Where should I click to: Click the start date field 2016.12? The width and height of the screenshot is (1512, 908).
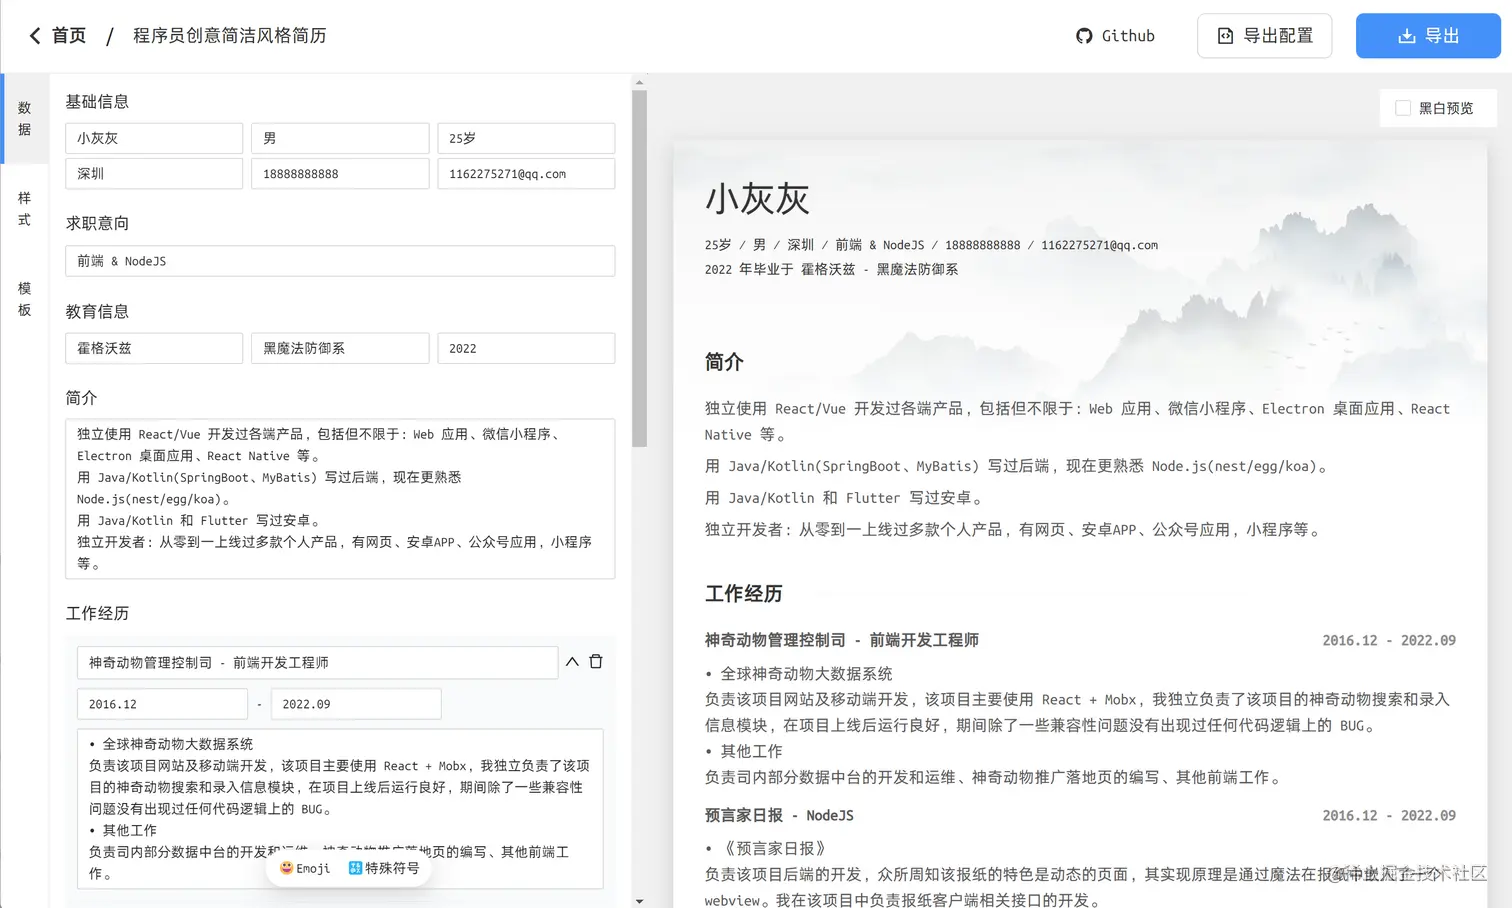(x=162, y=703)
